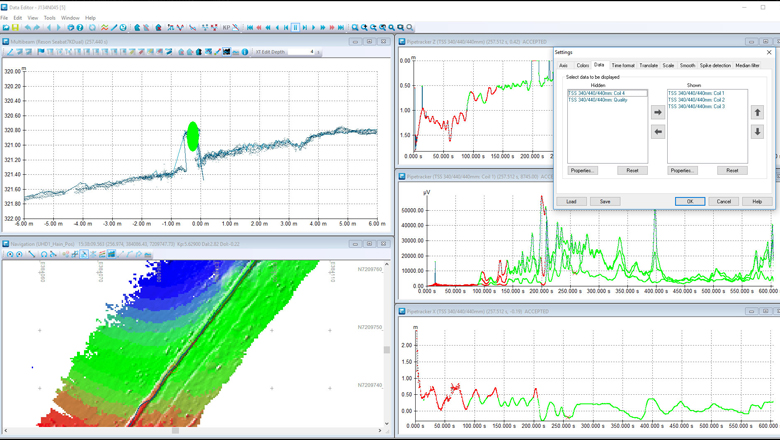Move the shown item down in order

757,132
